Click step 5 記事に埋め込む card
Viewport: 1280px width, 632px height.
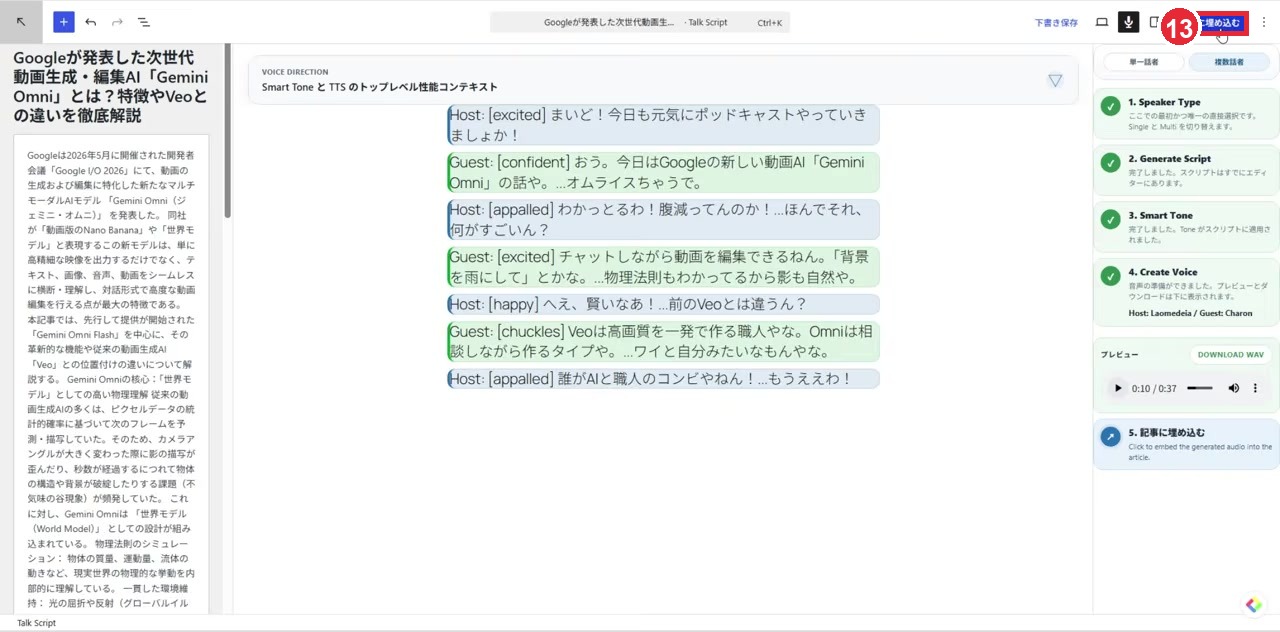pos(1186,444)
